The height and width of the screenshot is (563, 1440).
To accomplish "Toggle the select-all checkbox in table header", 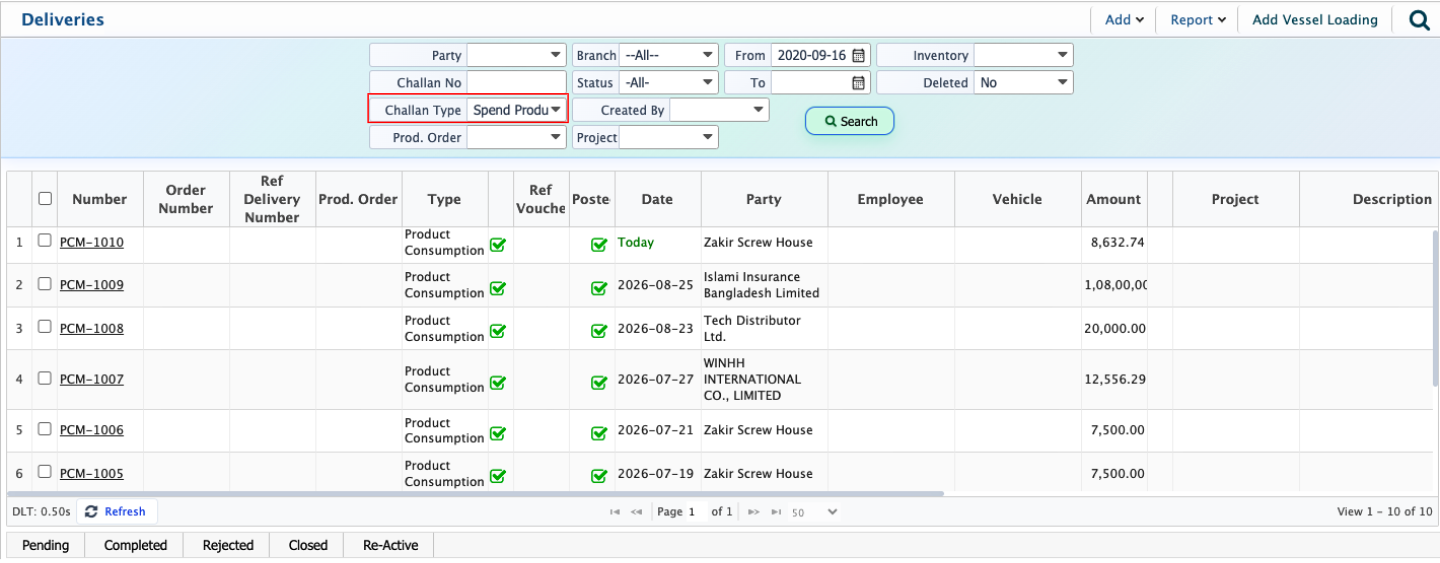I will 45,199.
